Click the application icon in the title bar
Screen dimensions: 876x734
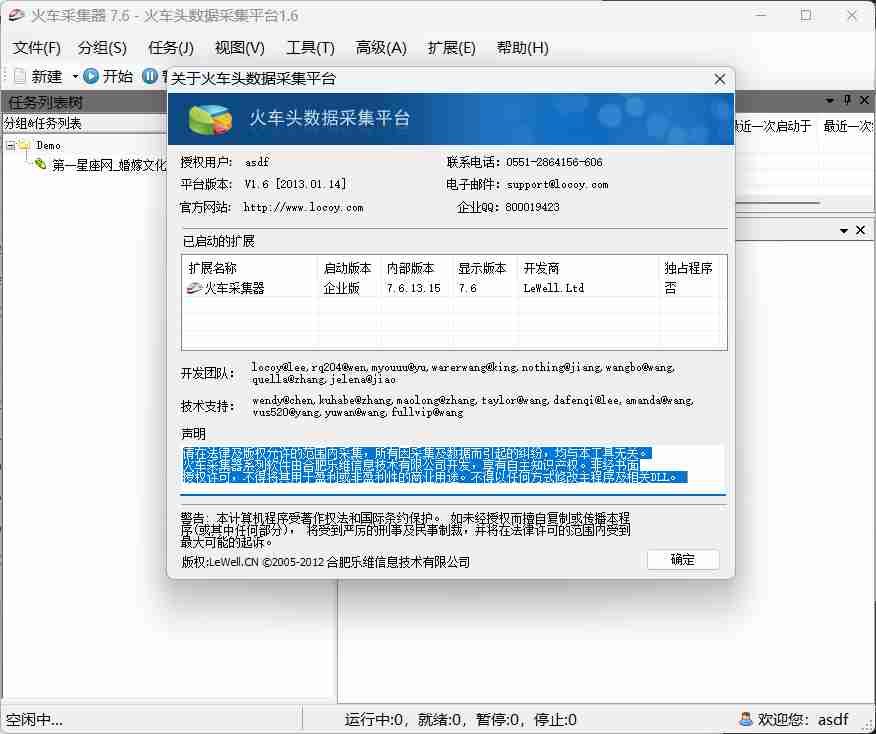point(15,13)
